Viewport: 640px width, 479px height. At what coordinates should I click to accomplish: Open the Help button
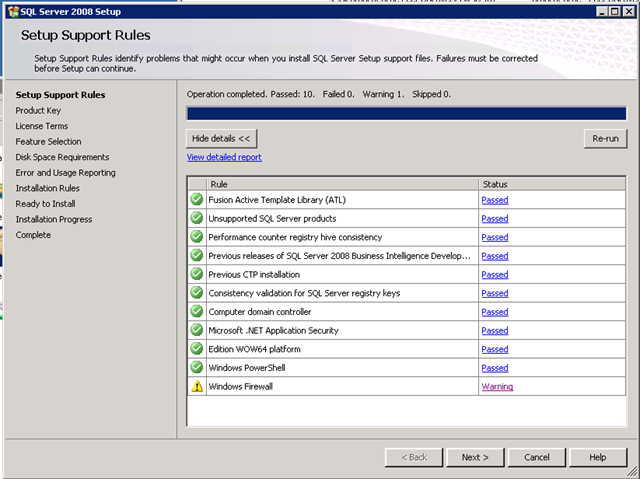(598, 457)
